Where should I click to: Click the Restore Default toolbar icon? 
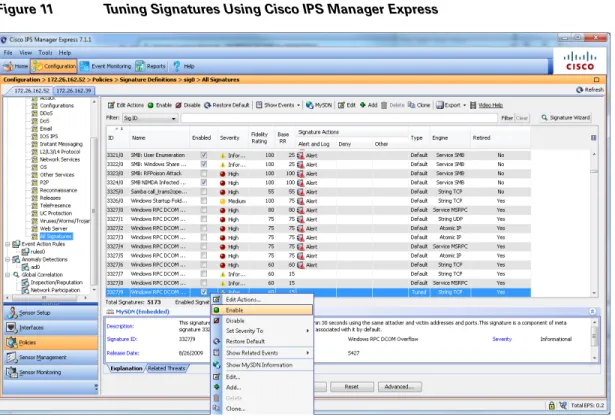pos(207,105)
